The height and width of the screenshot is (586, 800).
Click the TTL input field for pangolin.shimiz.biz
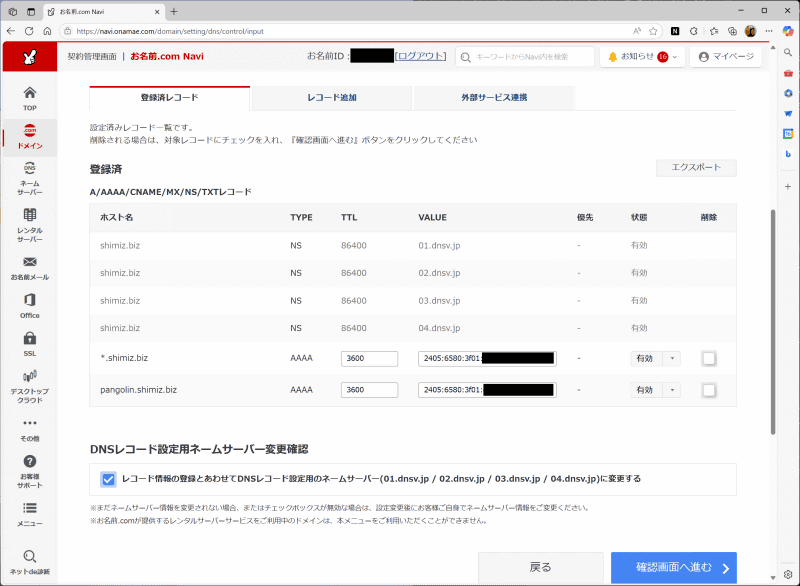coord(369,390)
